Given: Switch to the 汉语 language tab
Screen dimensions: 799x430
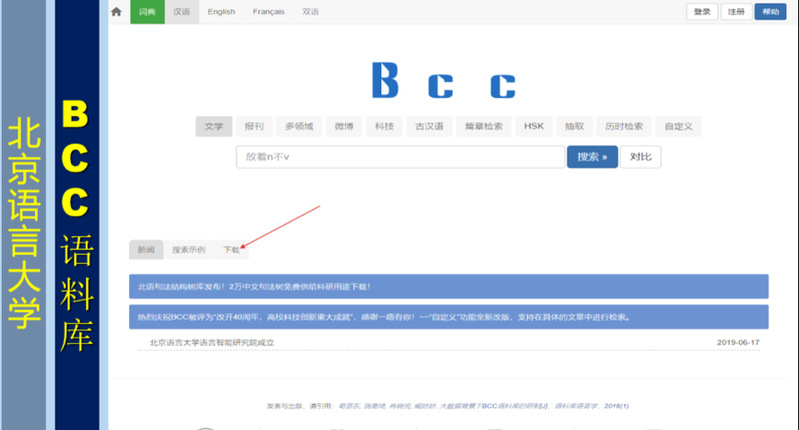Looking at the screenshot, I should point(181,12).
